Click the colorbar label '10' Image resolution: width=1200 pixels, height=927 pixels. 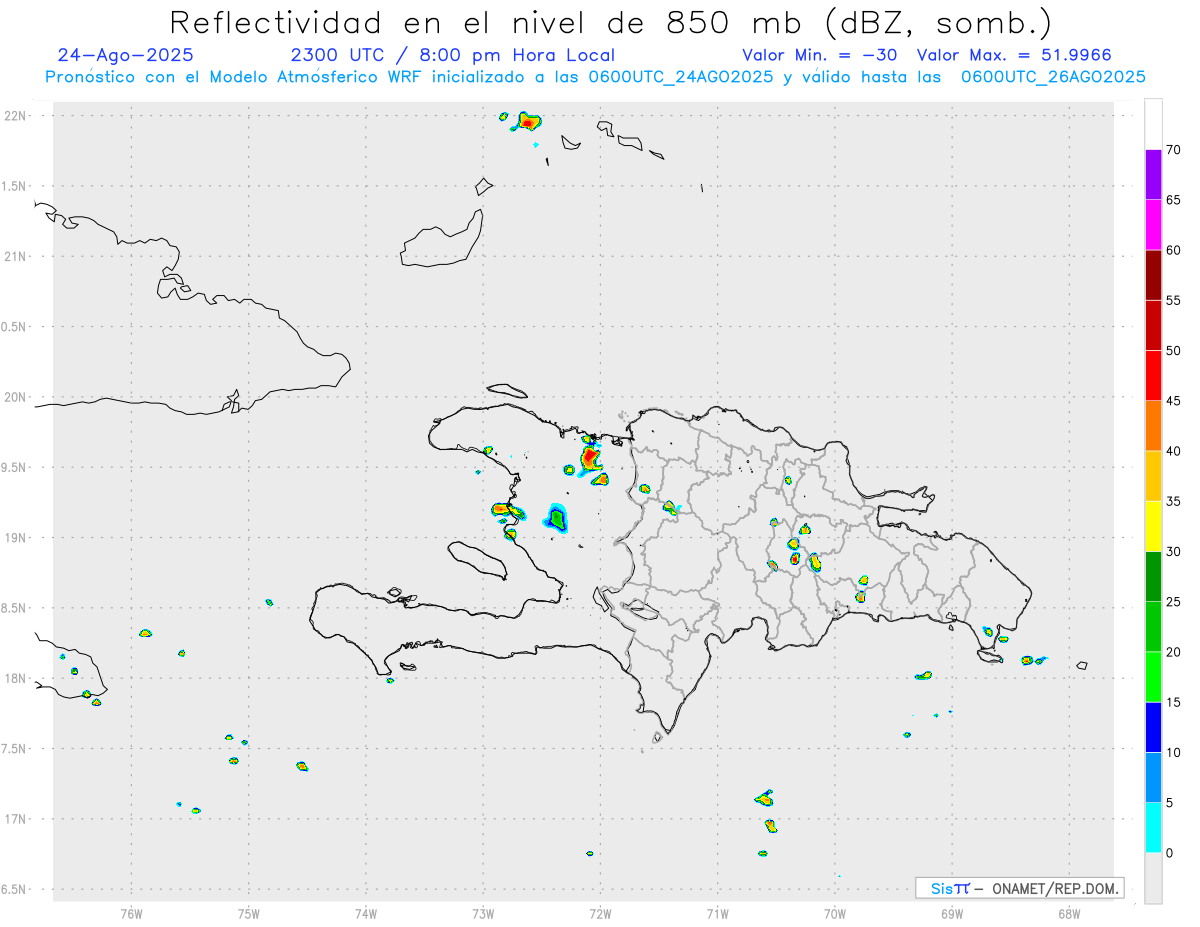(1173, 753)
